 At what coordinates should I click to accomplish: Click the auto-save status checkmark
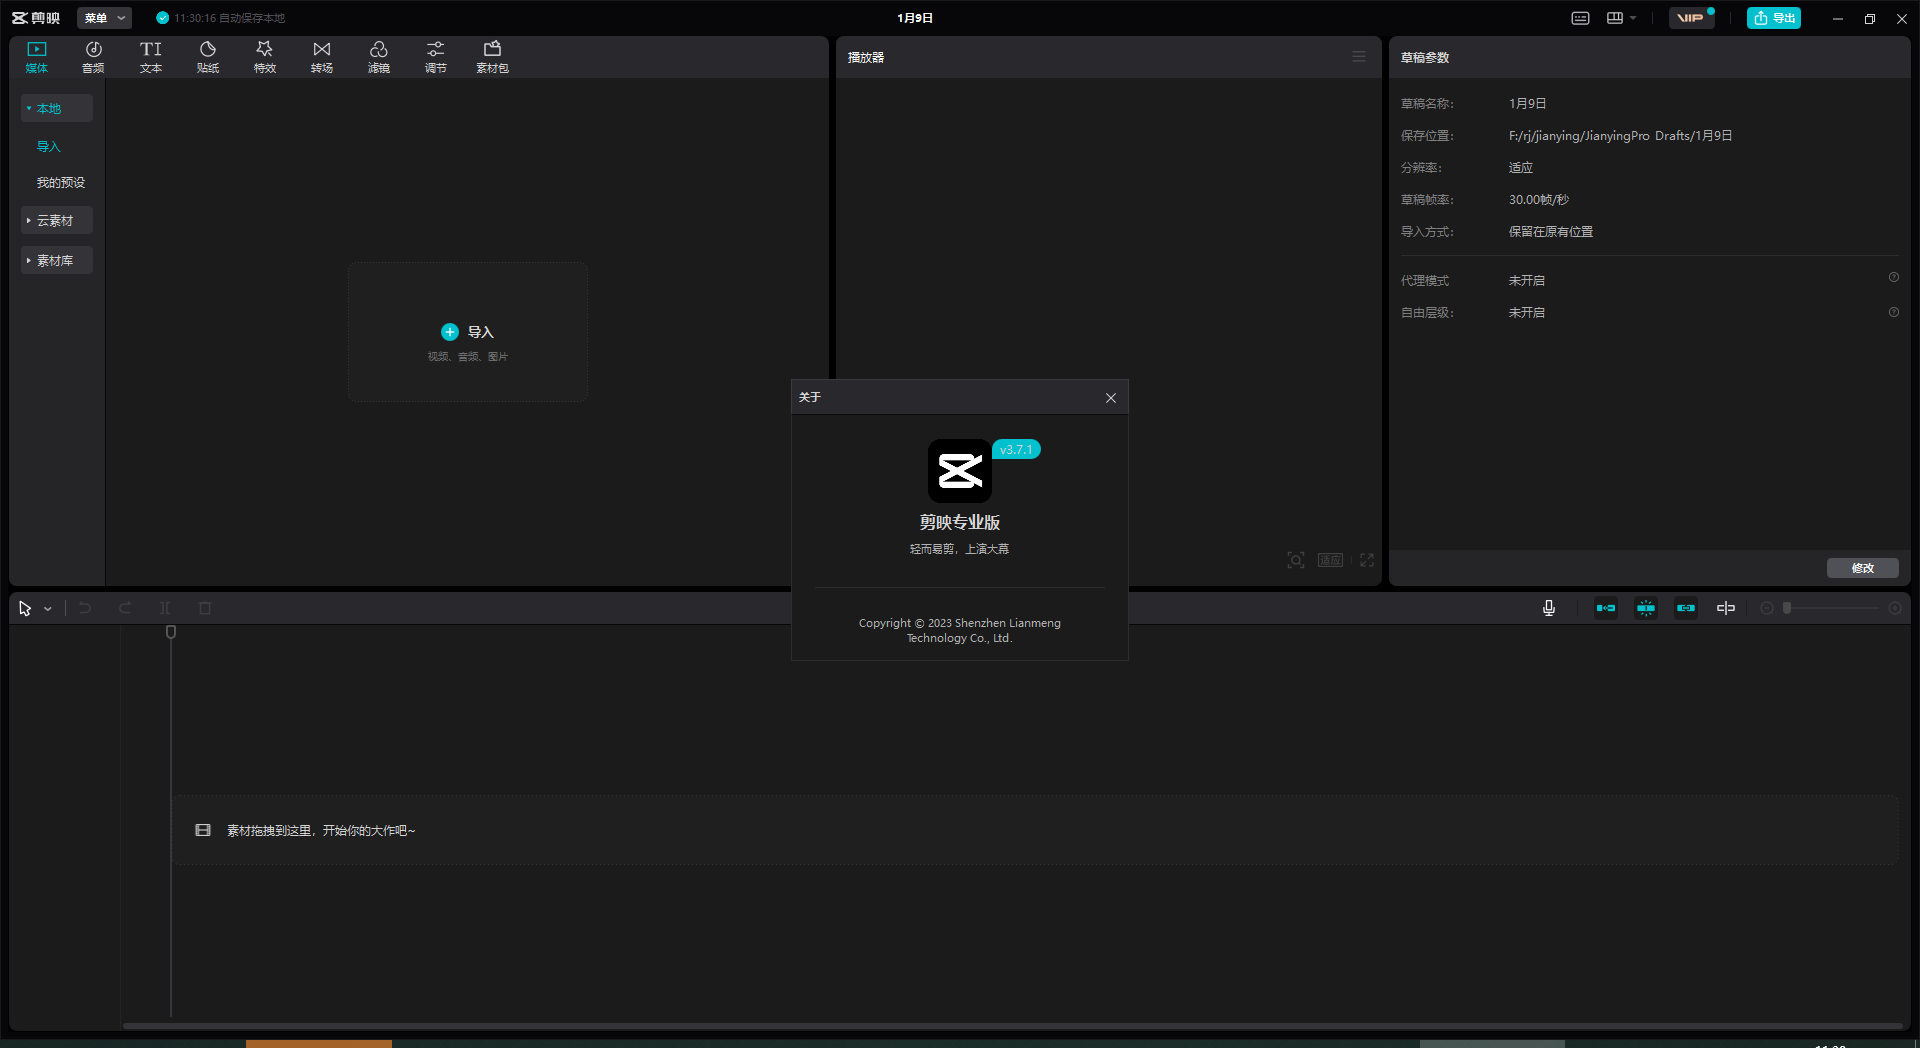click(163, 18)
